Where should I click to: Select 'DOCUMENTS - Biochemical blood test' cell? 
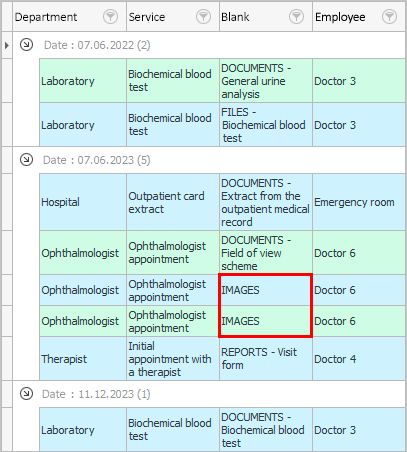pos(266,430)
